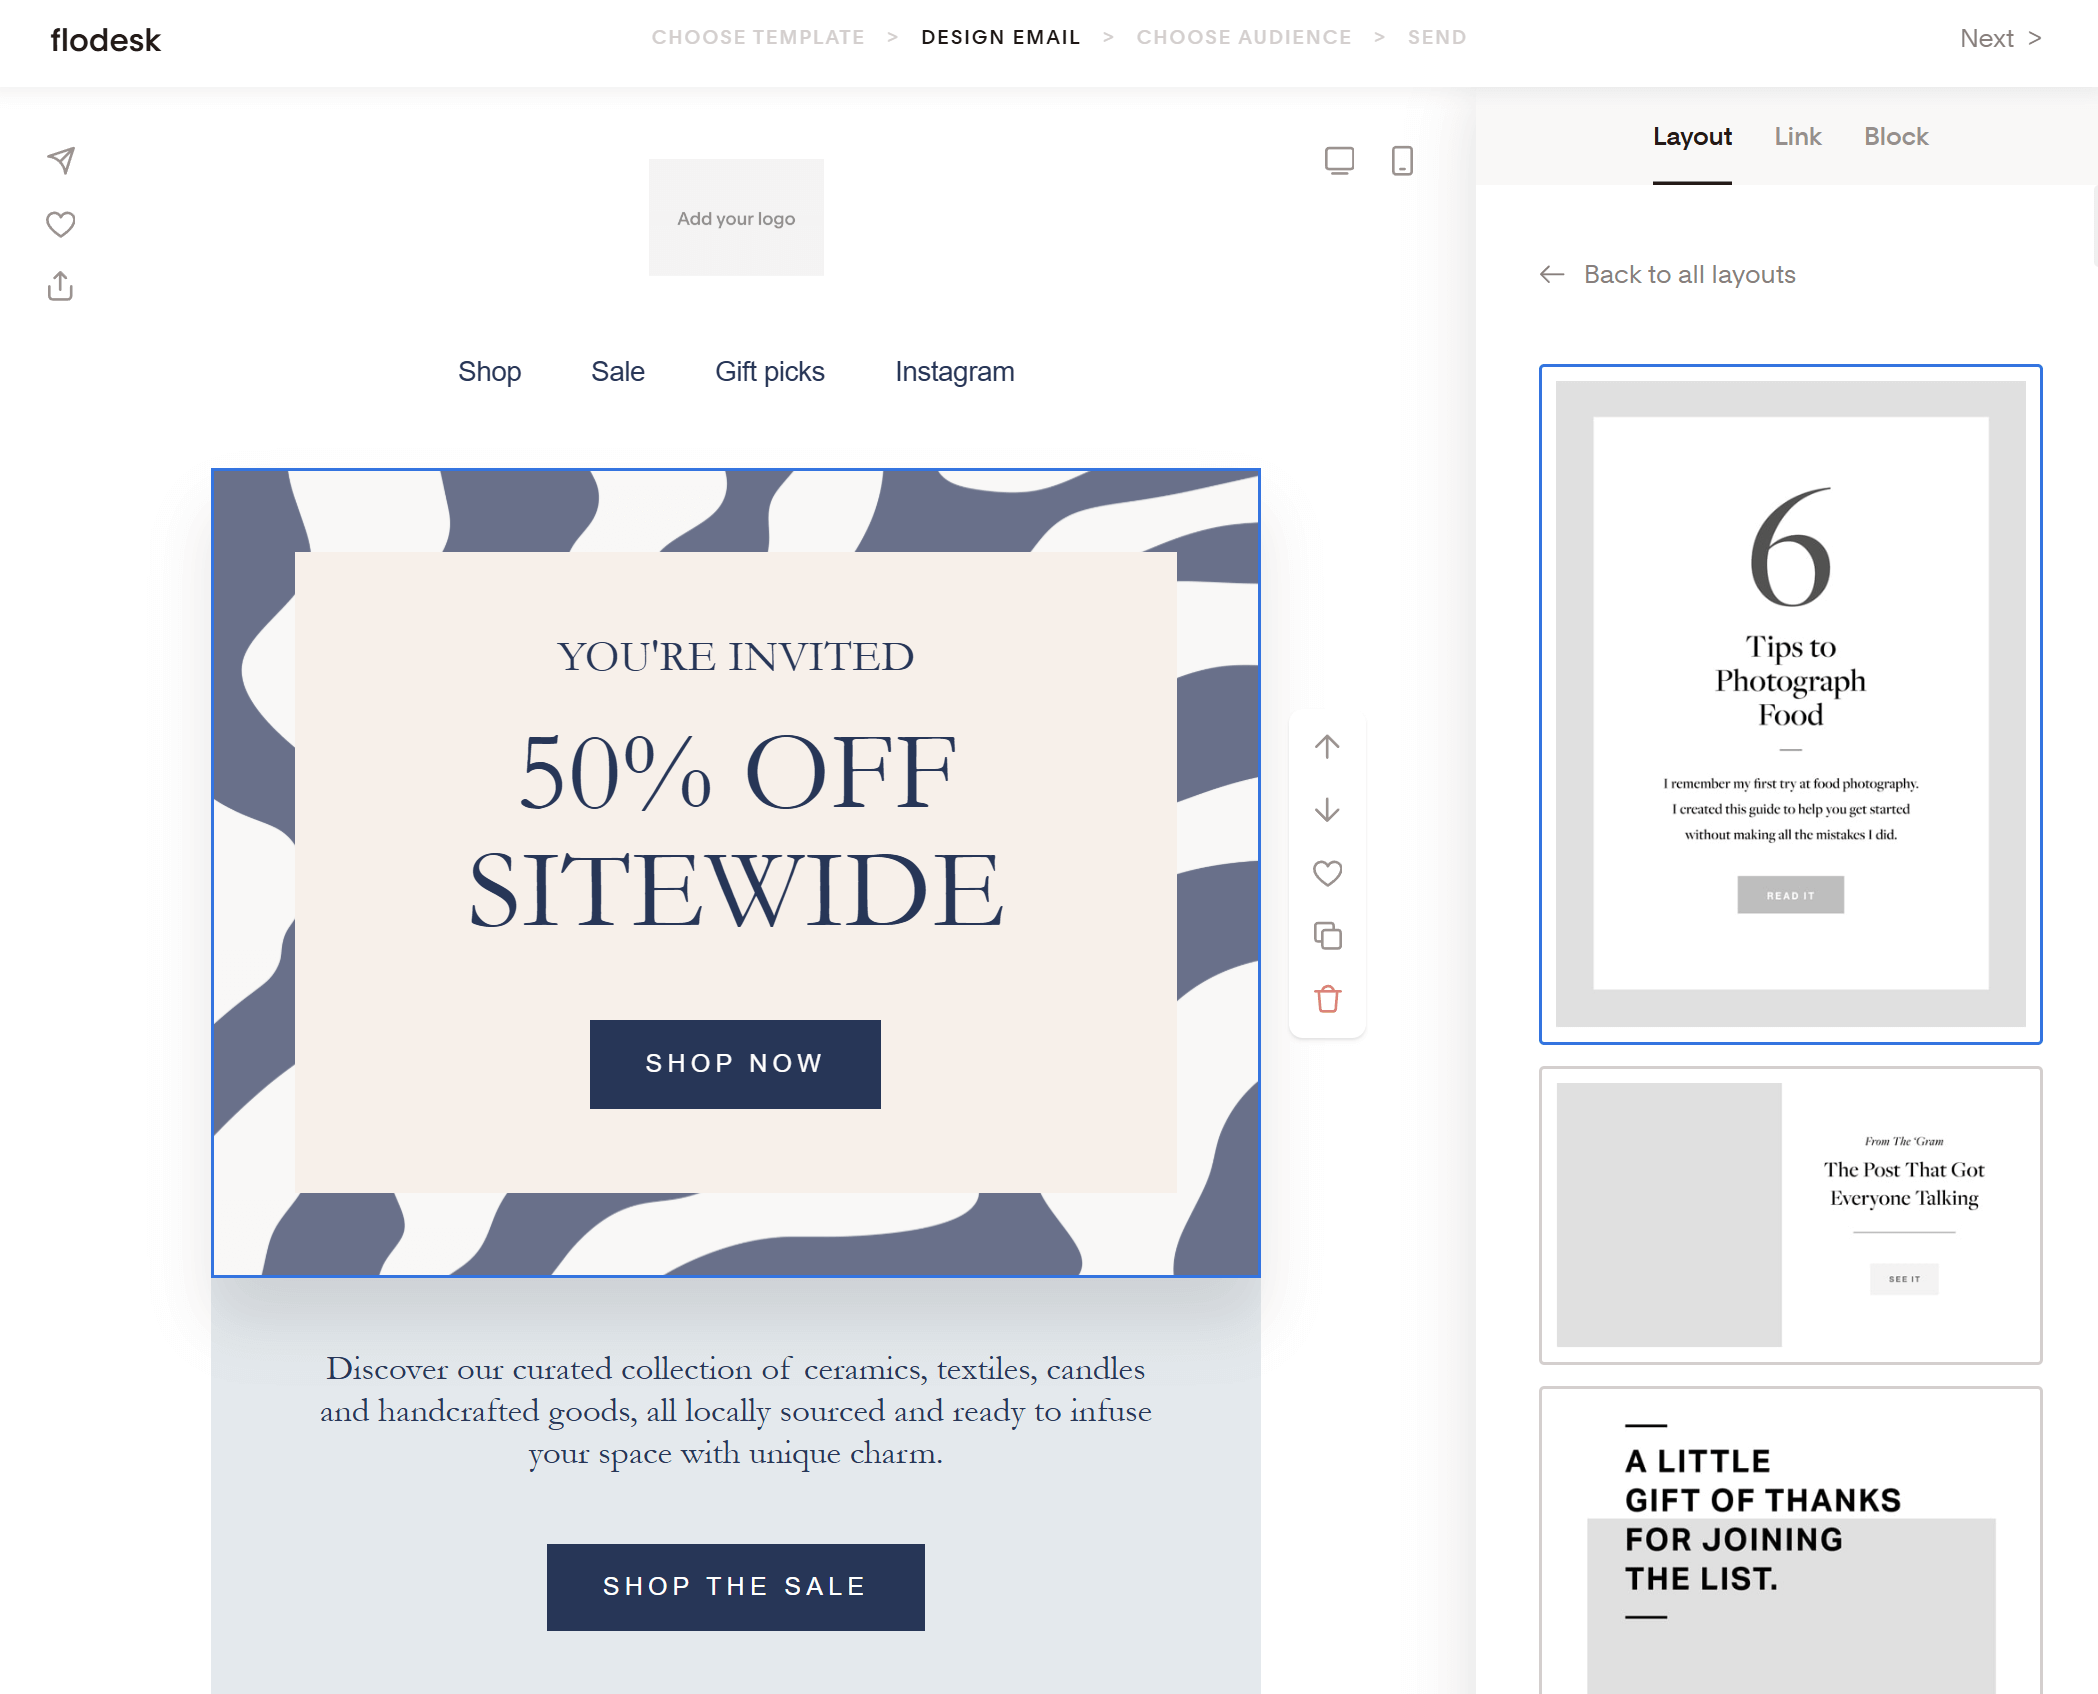
Task: Switch to mobile preview mode
Action: [1400, 160]
